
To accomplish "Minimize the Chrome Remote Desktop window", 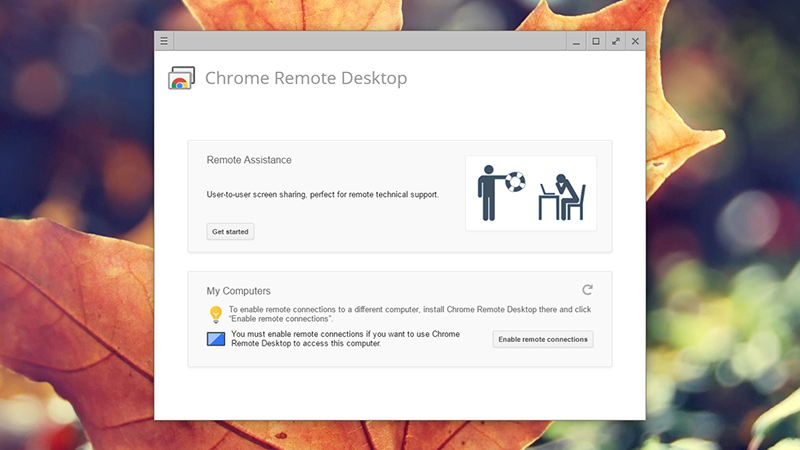I will click(576, 41).
